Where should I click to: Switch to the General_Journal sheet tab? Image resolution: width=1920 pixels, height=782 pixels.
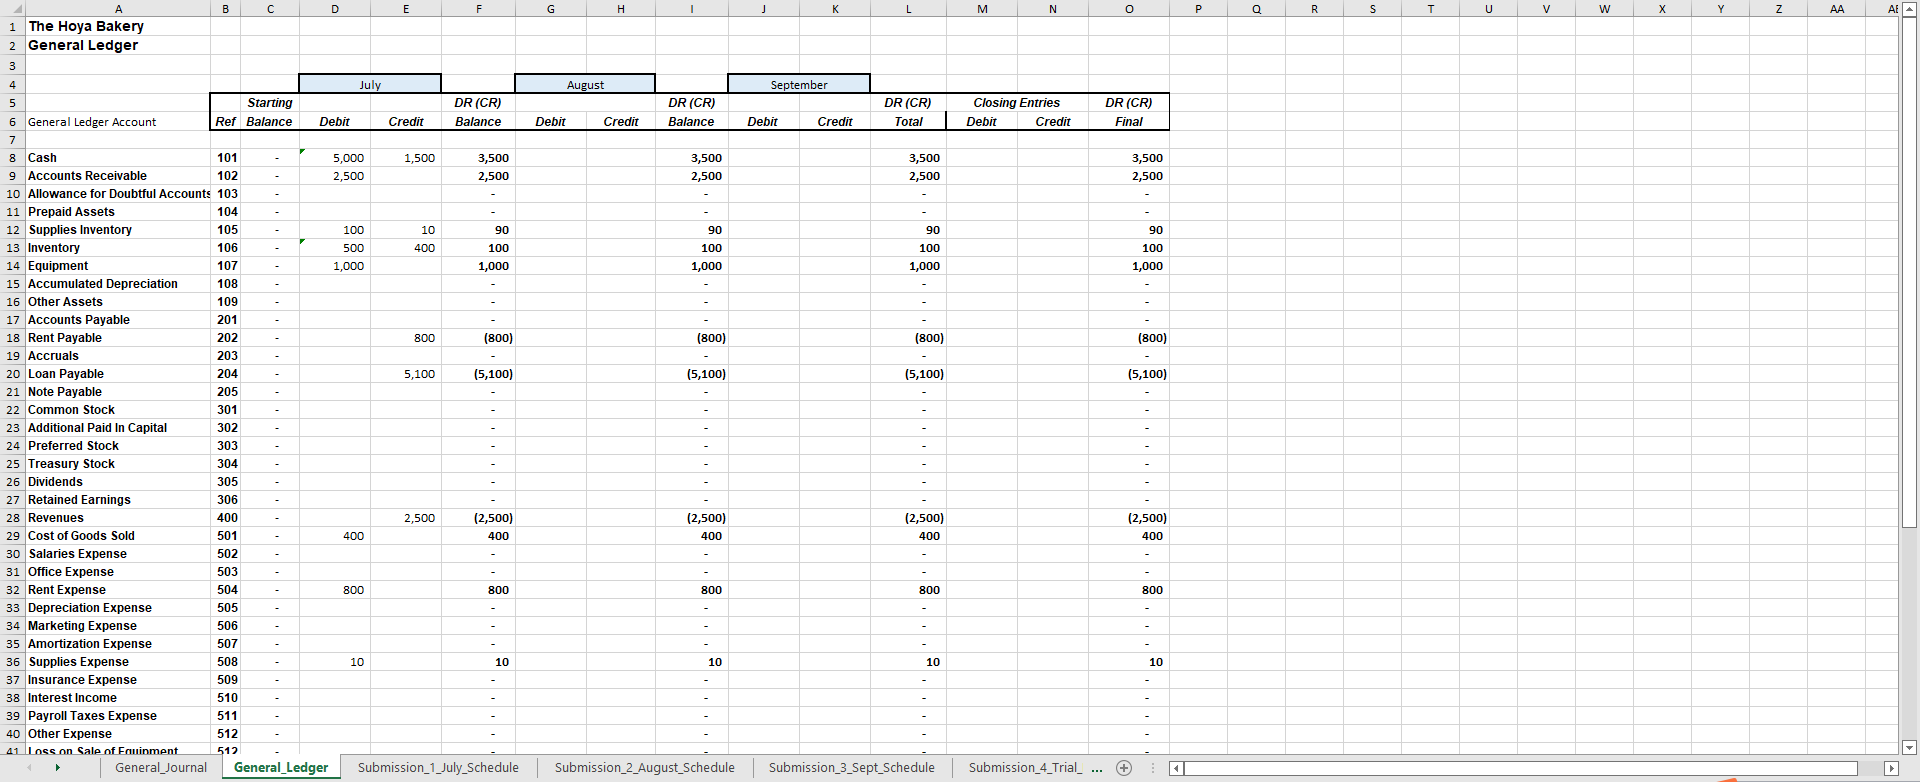161,768
